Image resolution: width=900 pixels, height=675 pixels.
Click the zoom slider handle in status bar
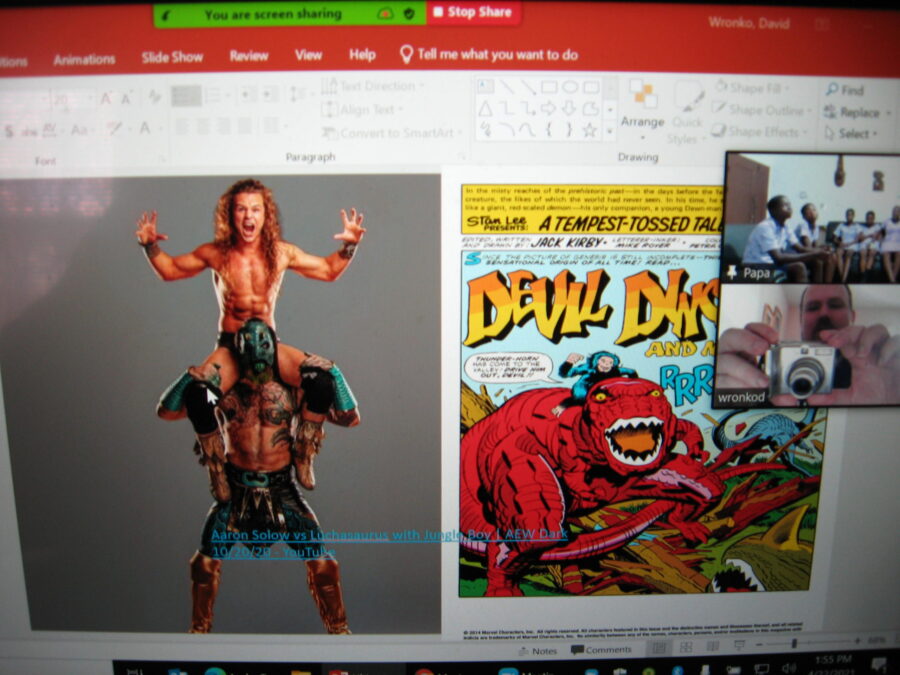click(x=794, y=643)
